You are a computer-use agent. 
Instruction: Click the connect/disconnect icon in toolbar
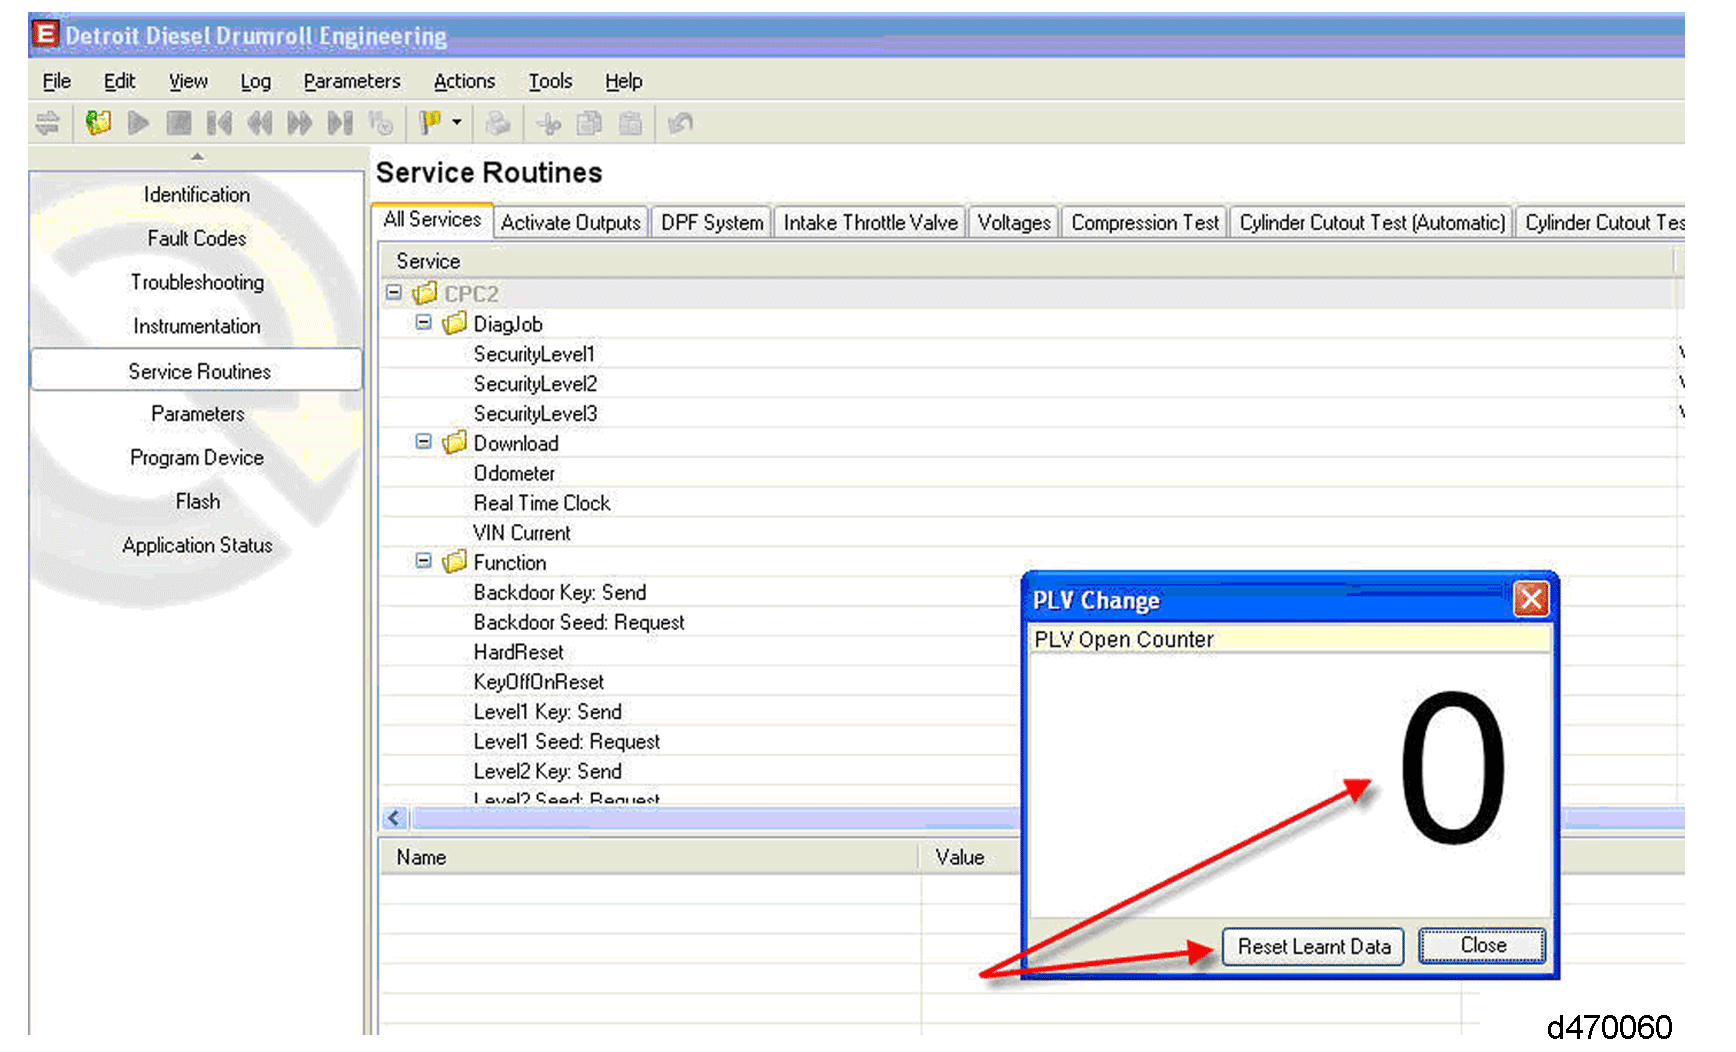[x=47, y=123]
